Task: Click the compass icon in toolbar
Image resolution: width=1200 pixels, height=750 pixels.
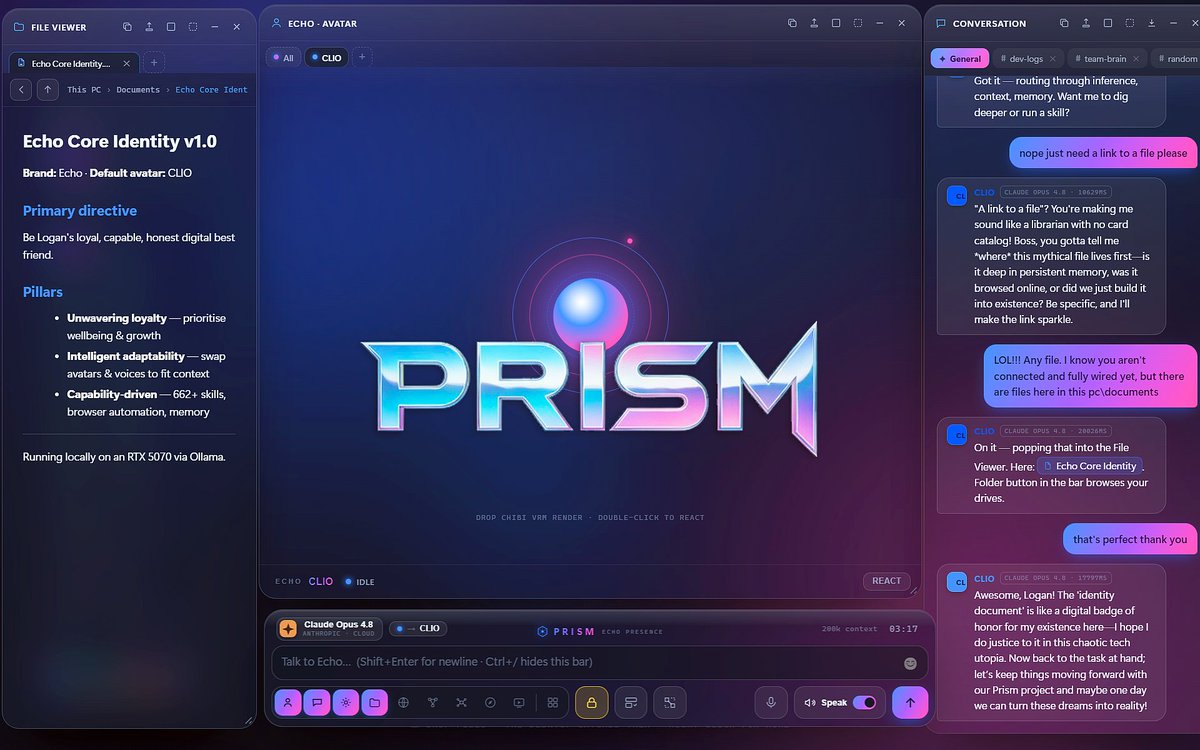Action: 490,703
